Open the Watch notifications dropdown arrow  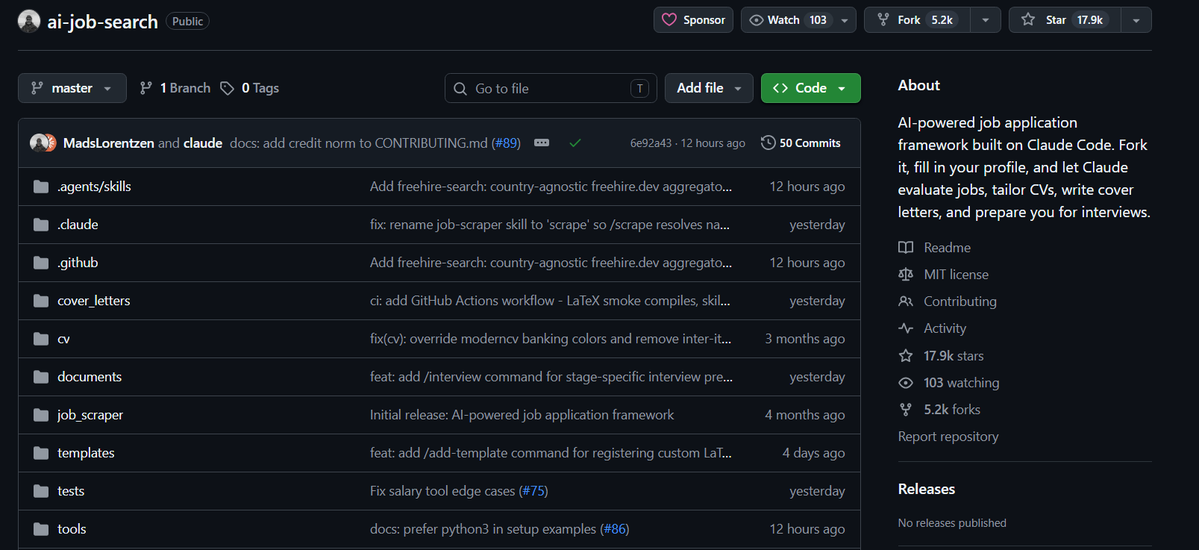[x=845, y=20]
